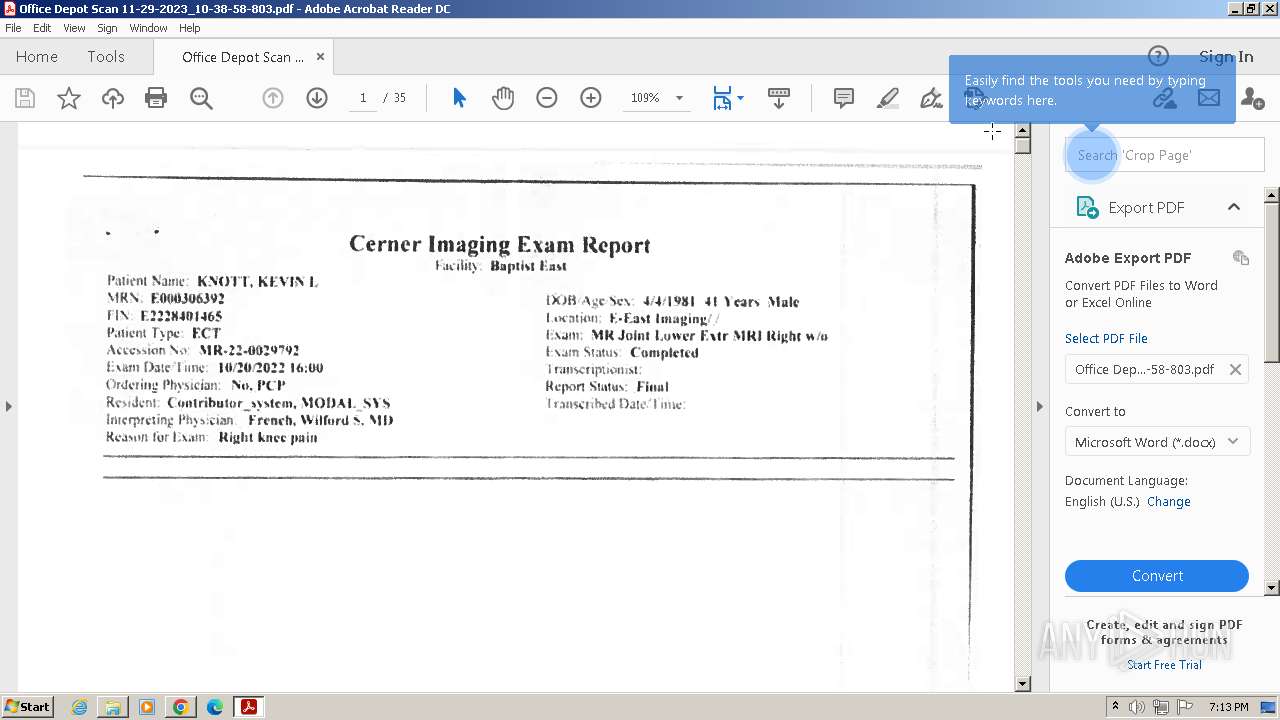Open find text magnifier icon
Image resolution: width=1280 pixels, height=720 pixels.
point(201,98)
